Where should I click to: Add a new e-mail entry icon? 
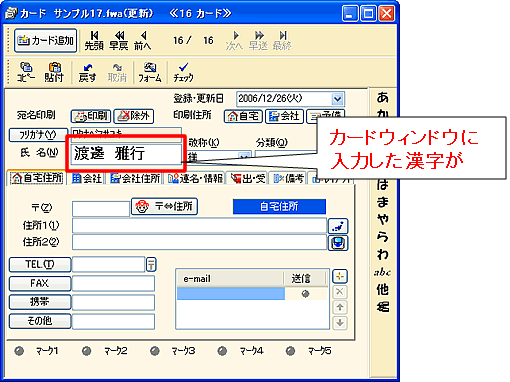click(340, 276)
